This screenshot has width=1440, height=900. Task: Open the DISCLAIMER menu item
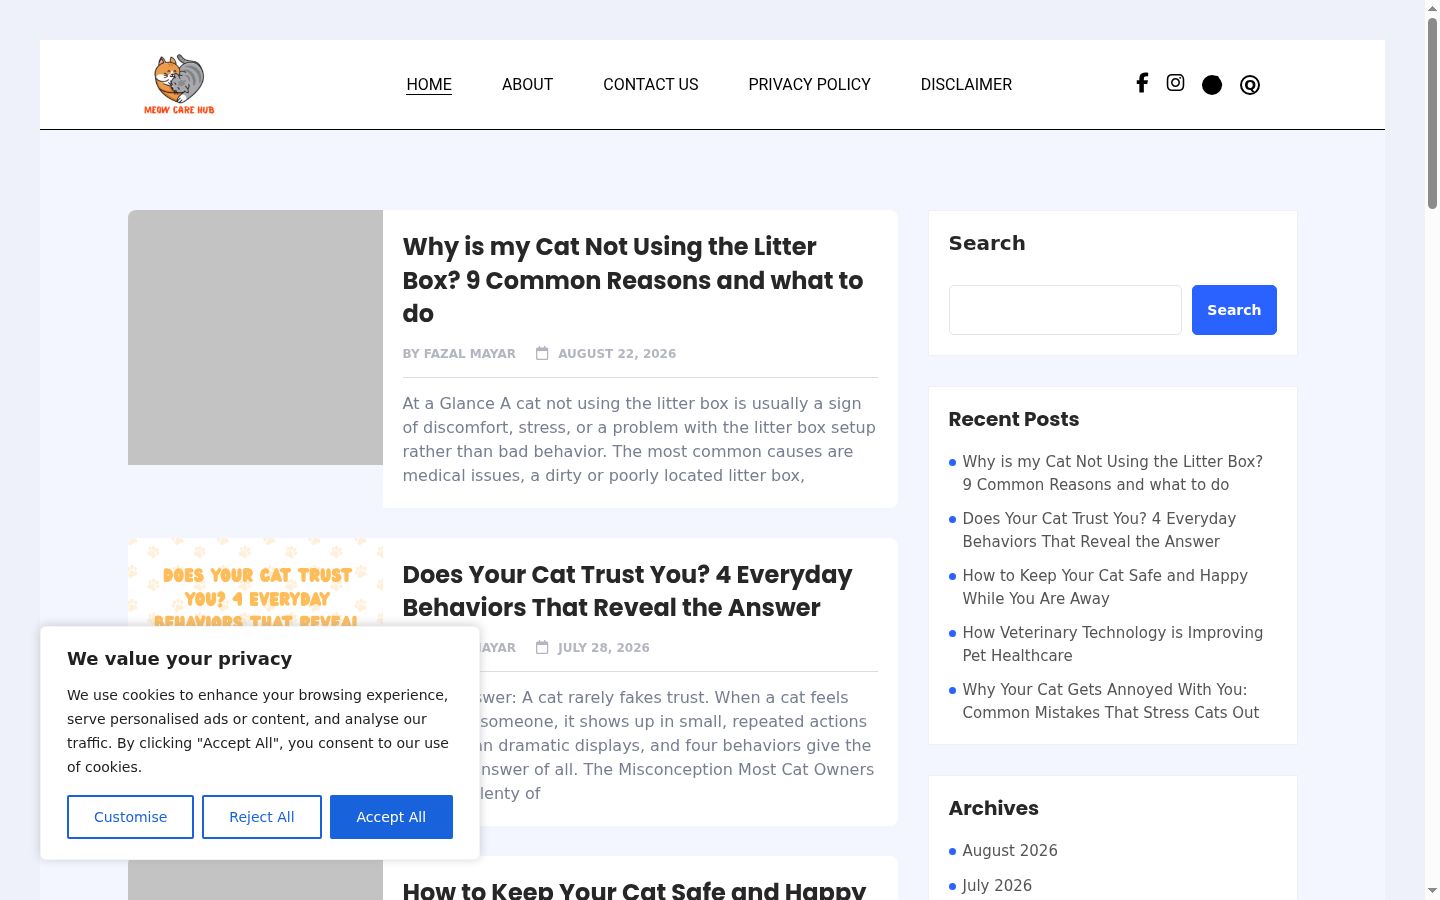[966, 84]
